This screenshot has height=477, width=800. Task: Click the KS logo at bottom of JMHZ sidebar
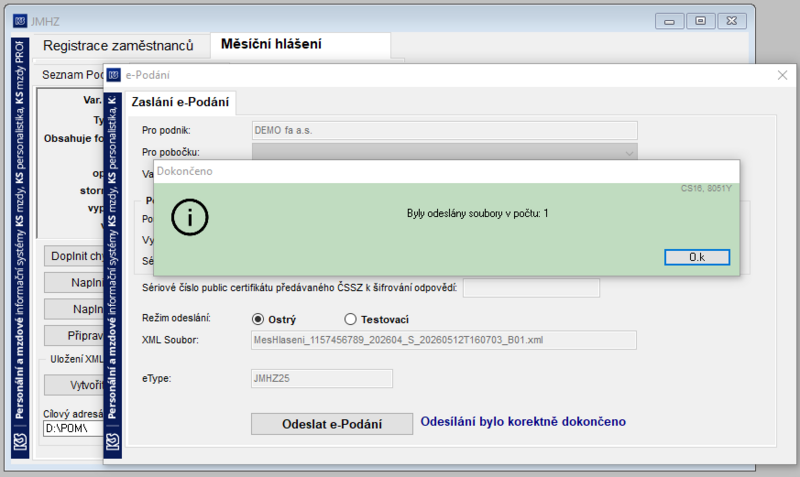[x=20, y=441]
